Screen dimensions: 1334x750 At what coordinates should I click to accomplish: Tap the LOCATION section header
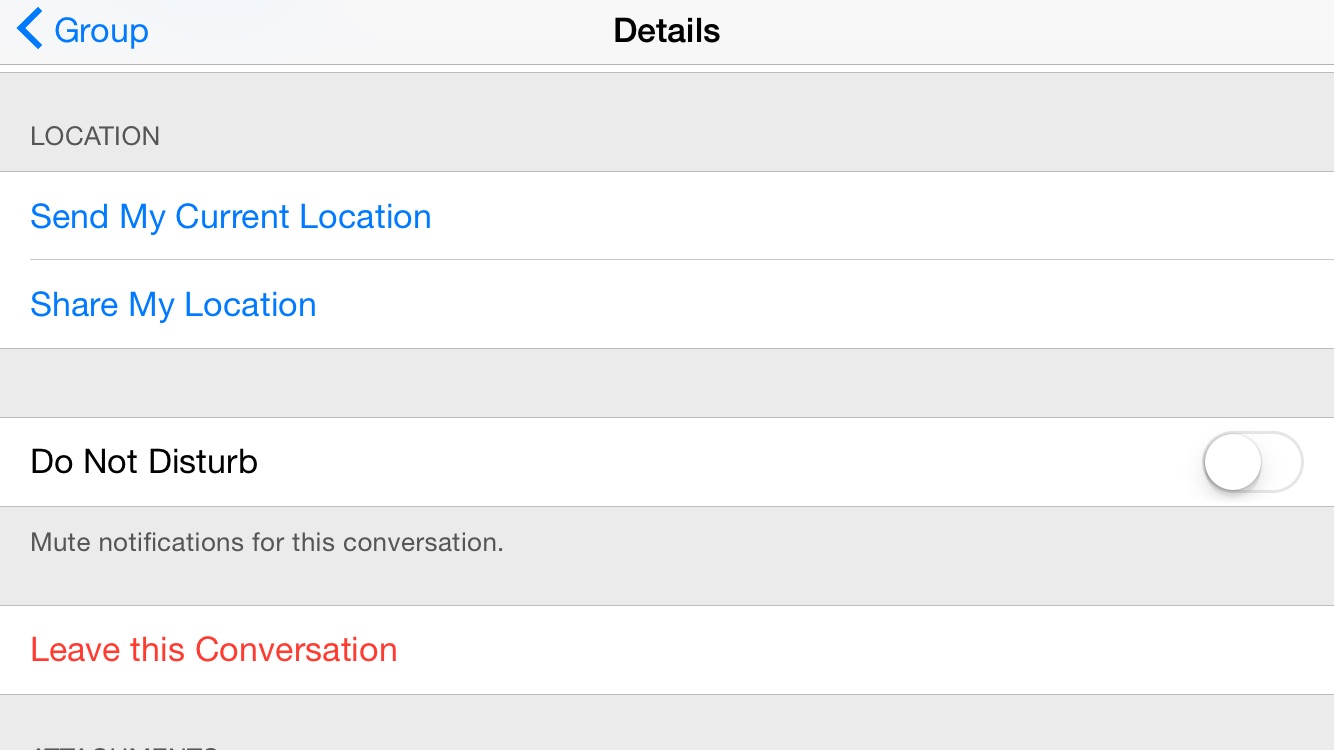coord(95,136)
